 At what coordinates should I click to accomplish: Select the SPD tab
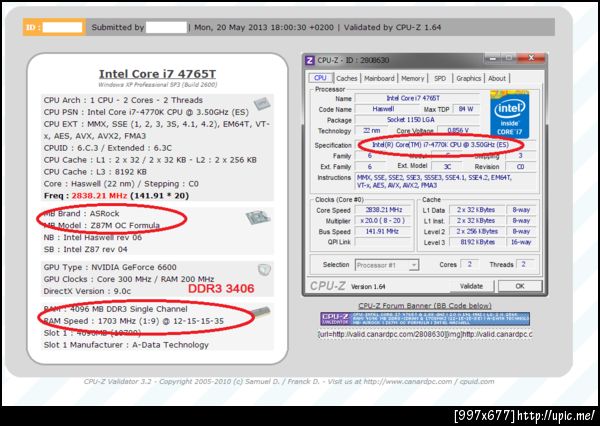440,78
